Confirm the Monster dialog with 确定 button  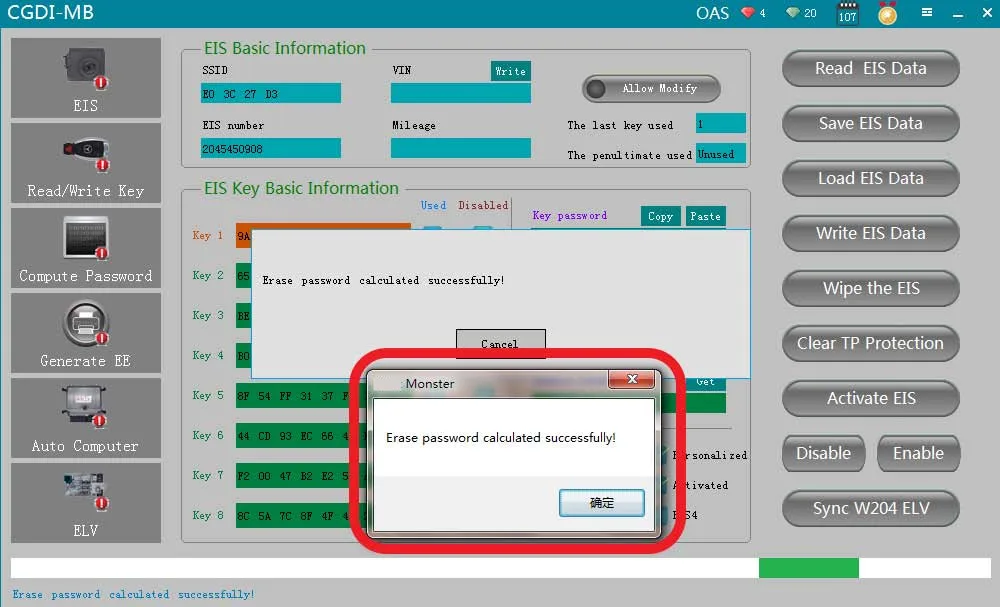(x=601, y=503)
